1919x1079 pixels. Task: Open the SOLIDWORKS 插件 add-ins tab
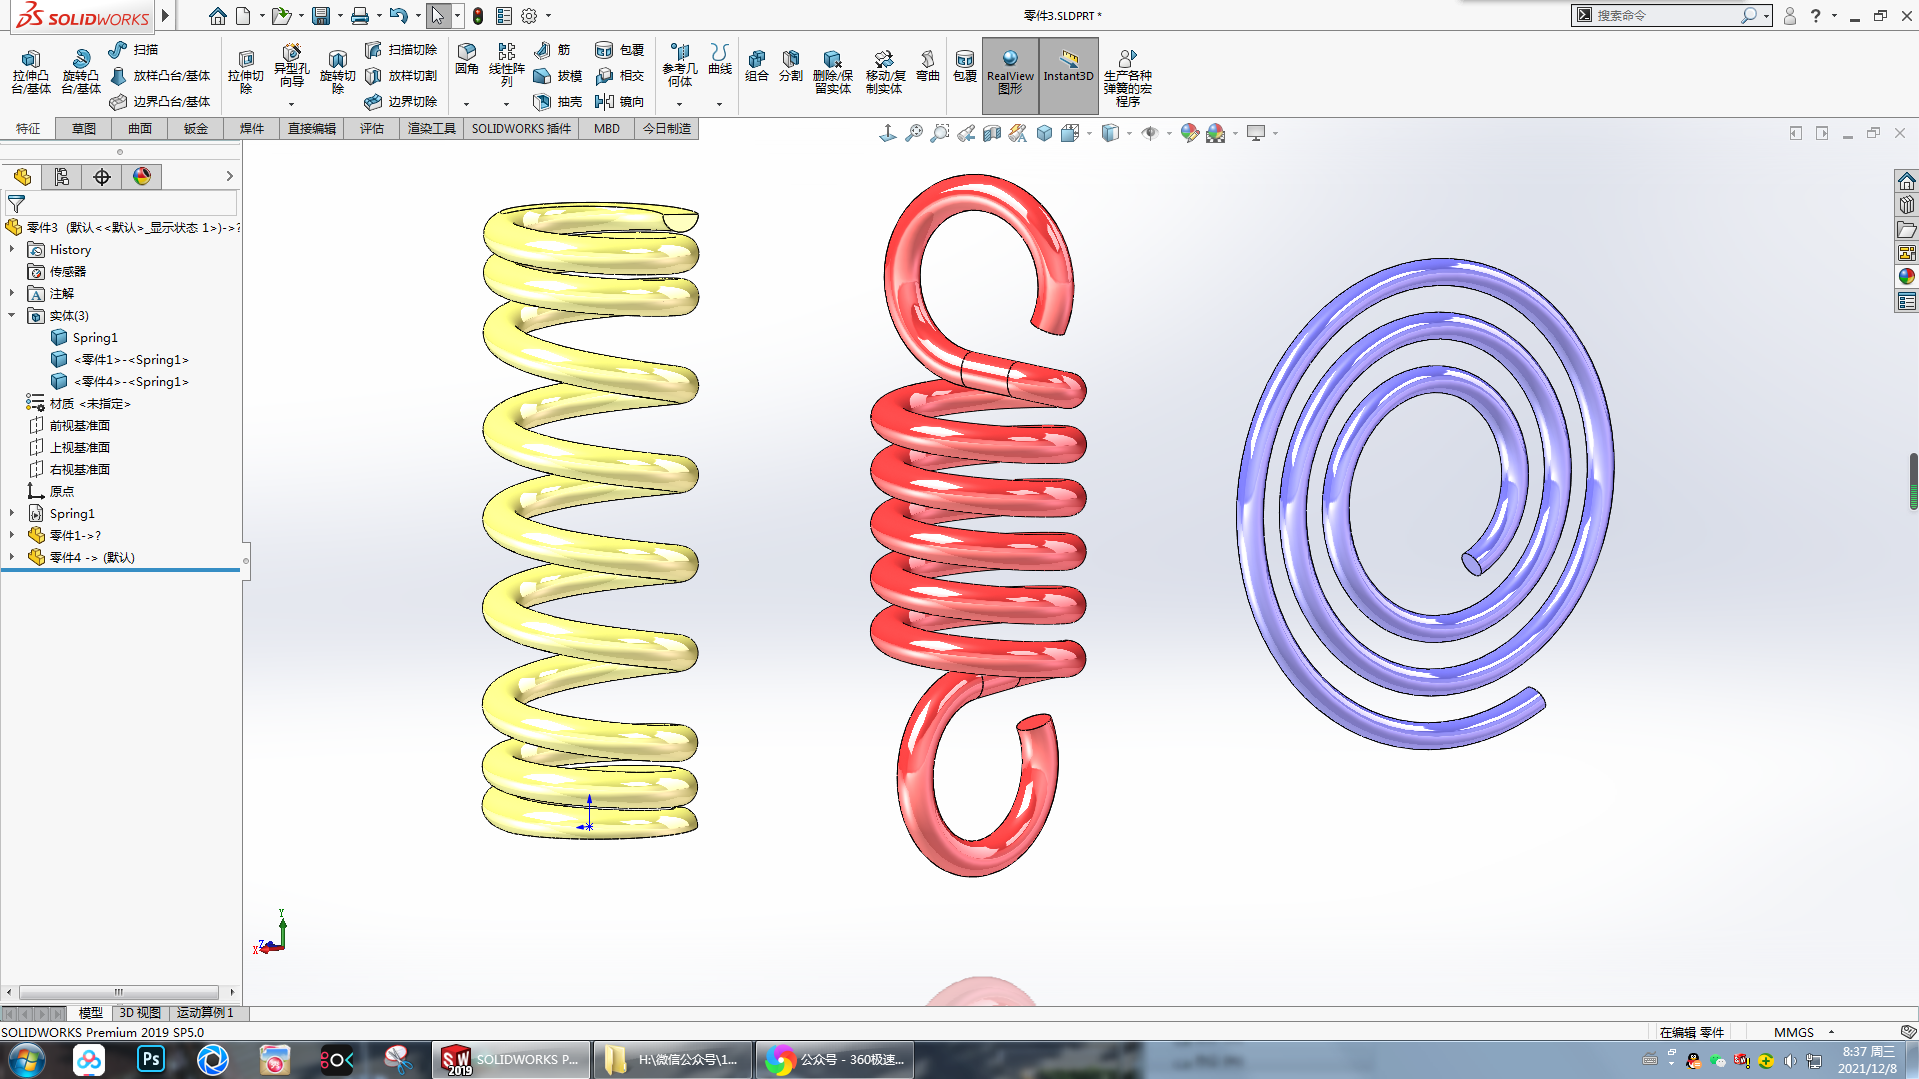pyautogui.click(x=521, y=128)
